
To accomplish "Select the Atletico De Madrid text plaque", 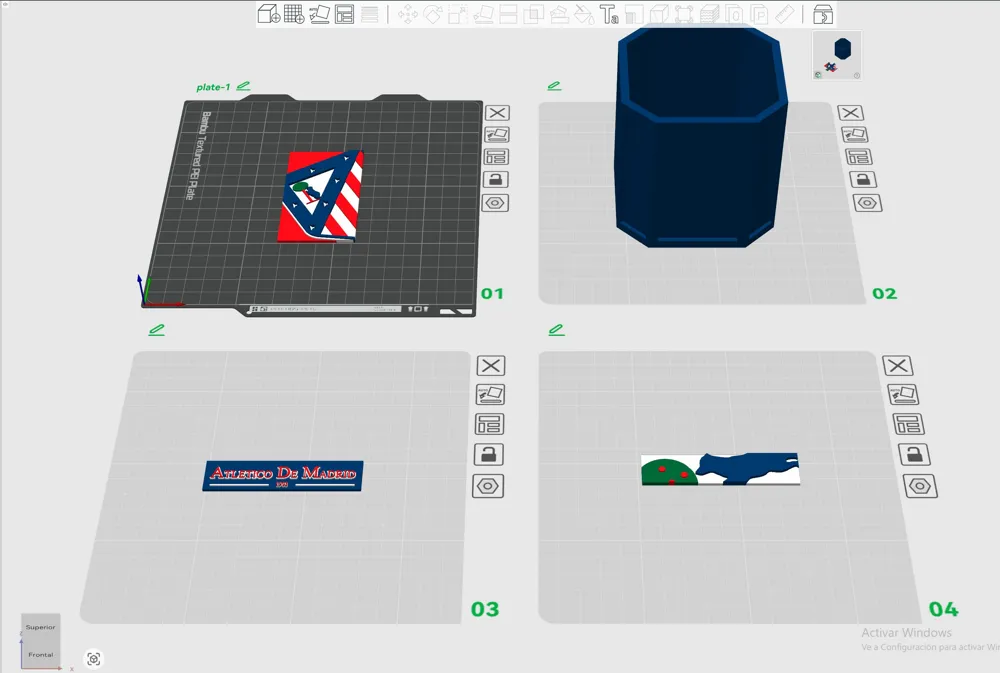I will coord(283,476).
